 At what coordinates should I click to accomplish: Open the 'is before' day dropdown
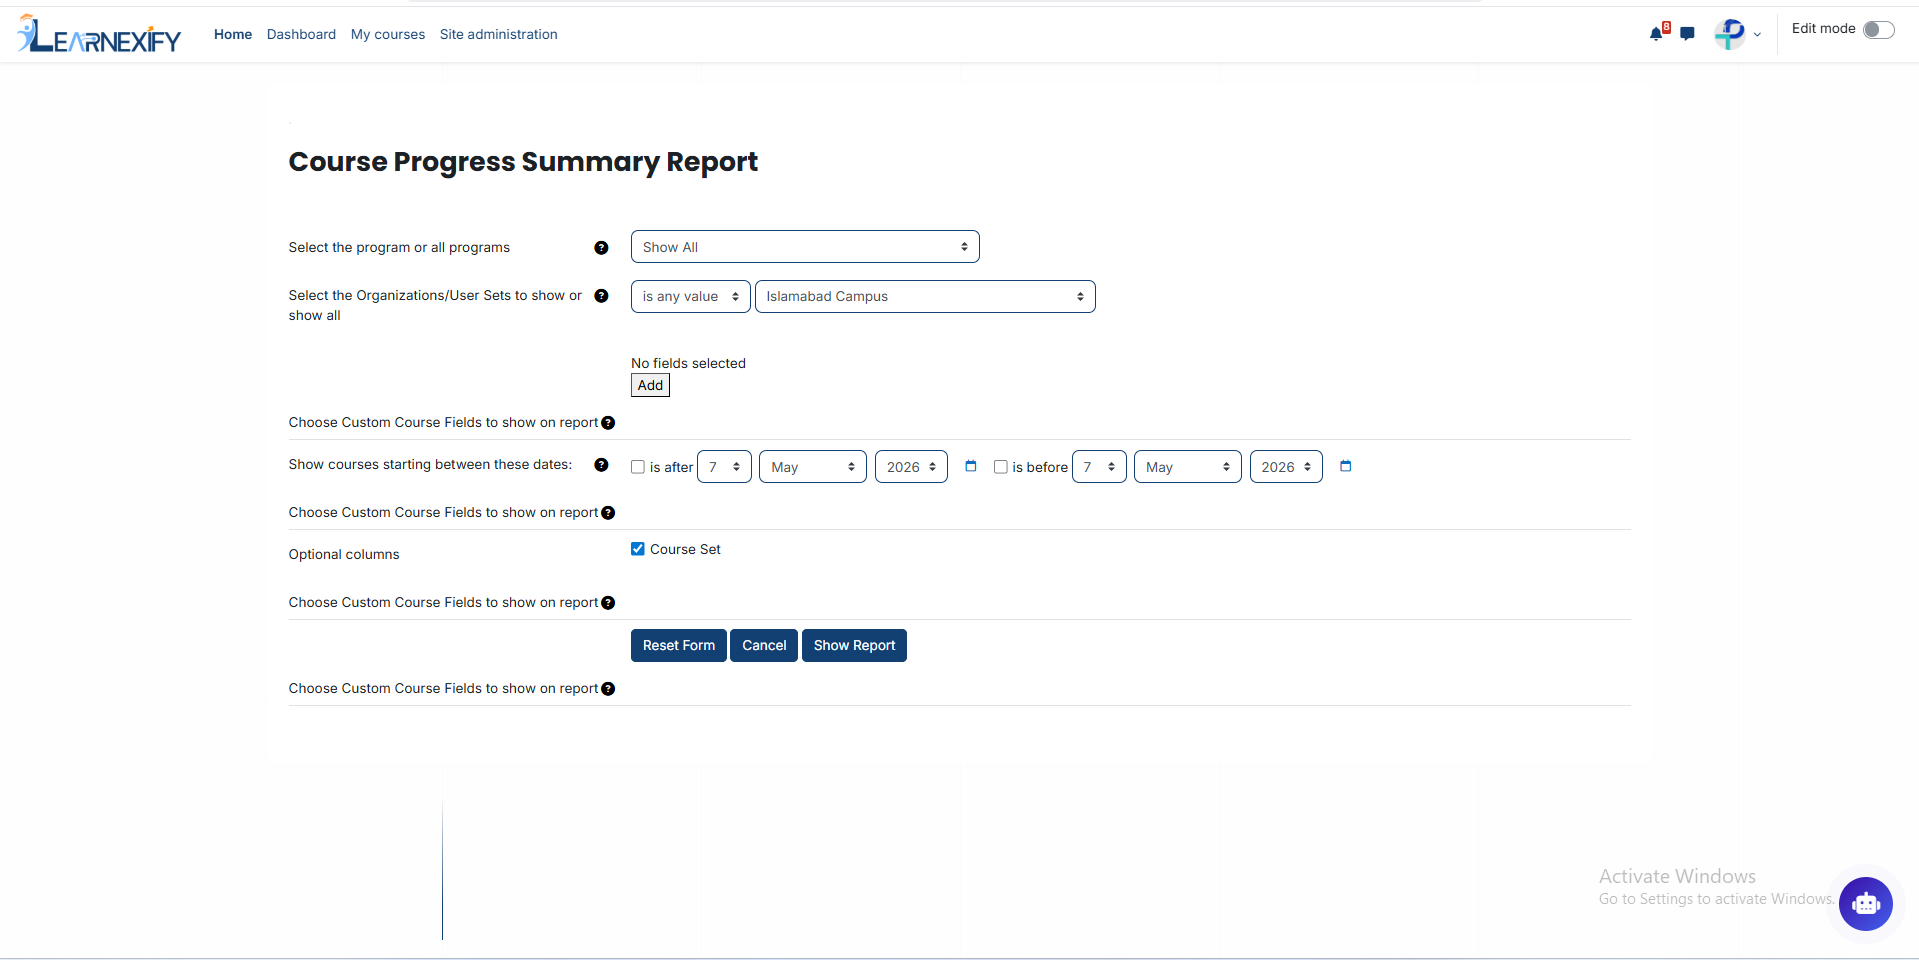pyautogui.click(x=1099, y=467)
